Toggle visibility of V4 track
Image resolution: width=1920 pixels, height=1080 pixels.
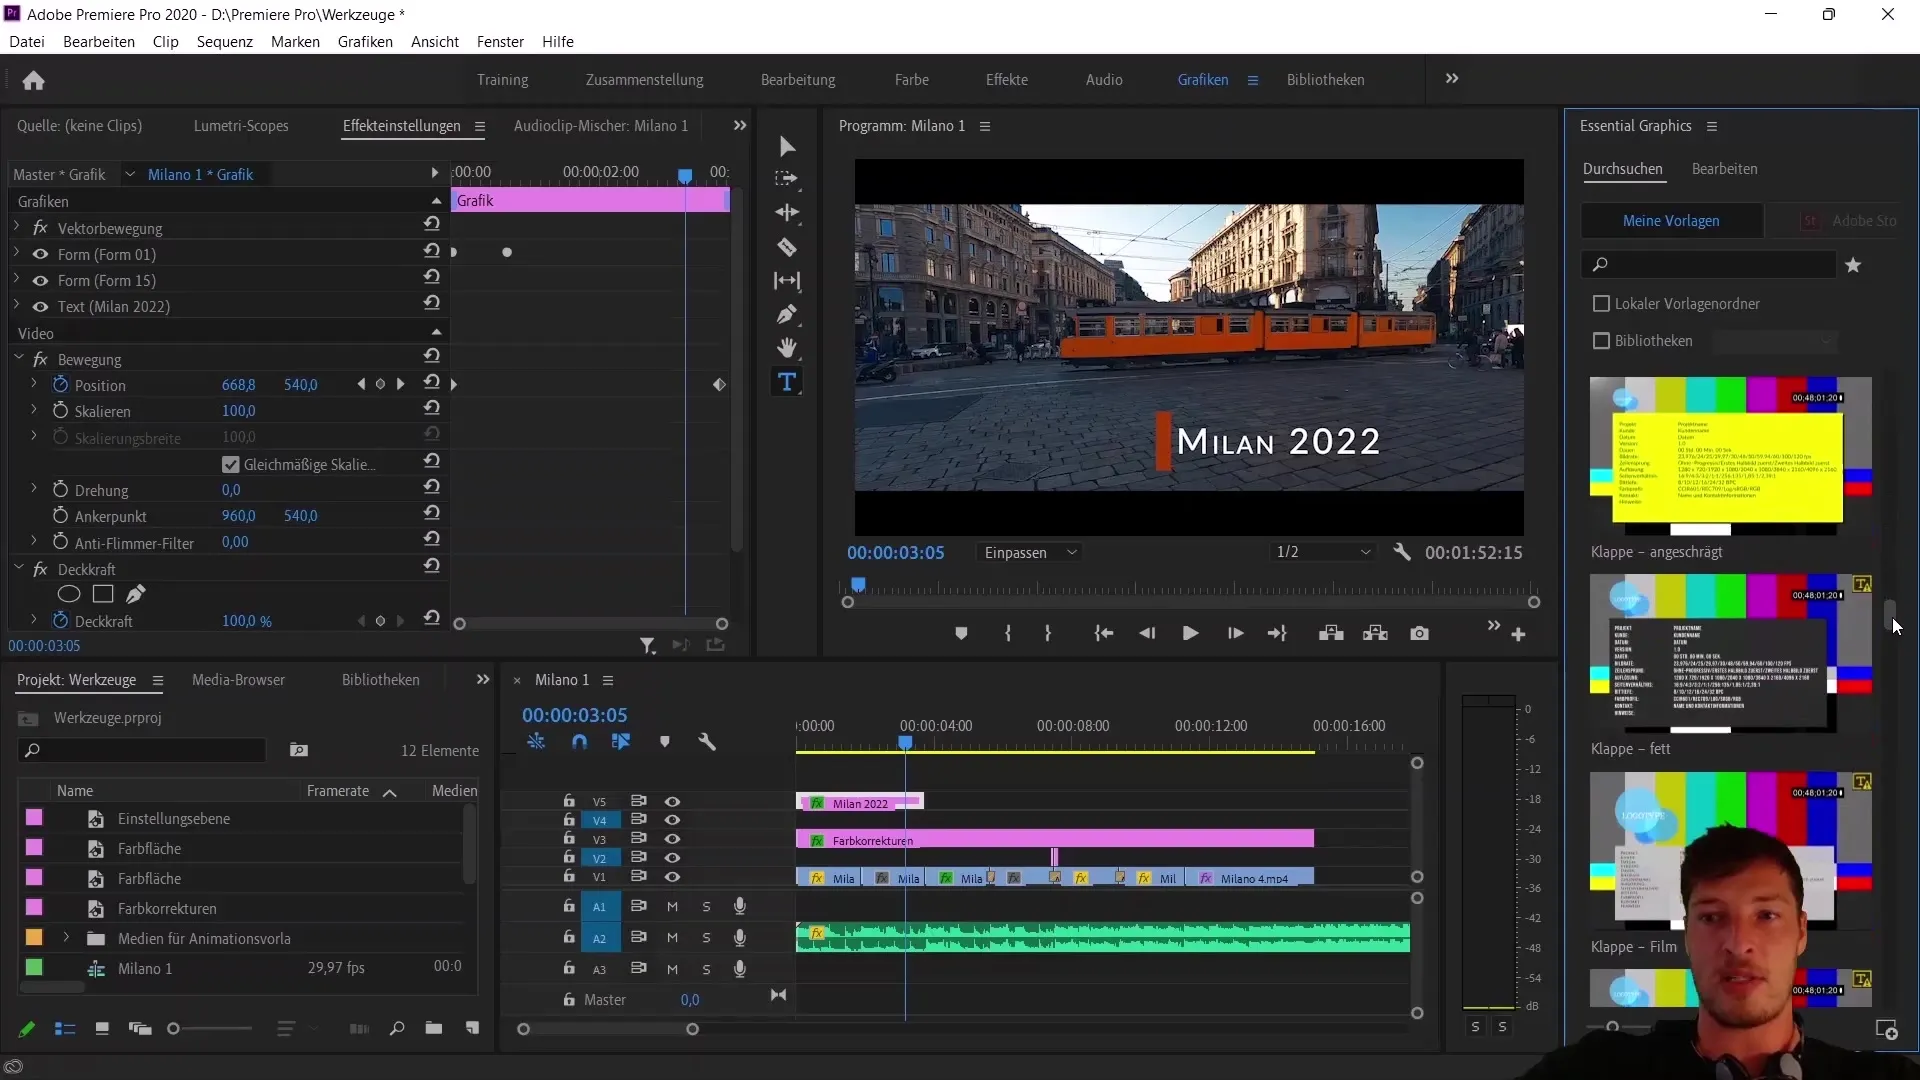click(673, 818)
